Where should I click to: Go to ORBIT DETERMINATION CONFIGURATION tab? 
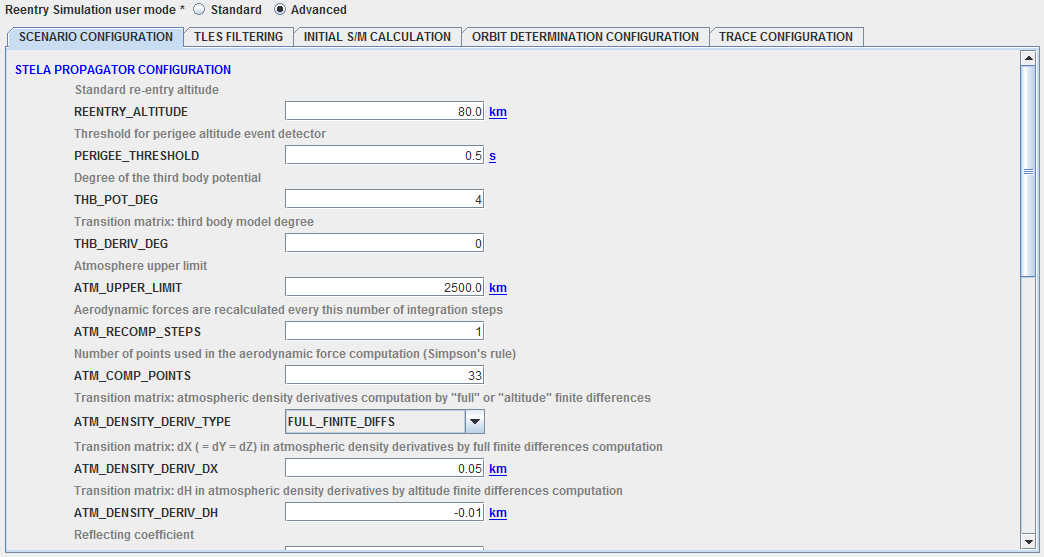click(x=585, y=37)
